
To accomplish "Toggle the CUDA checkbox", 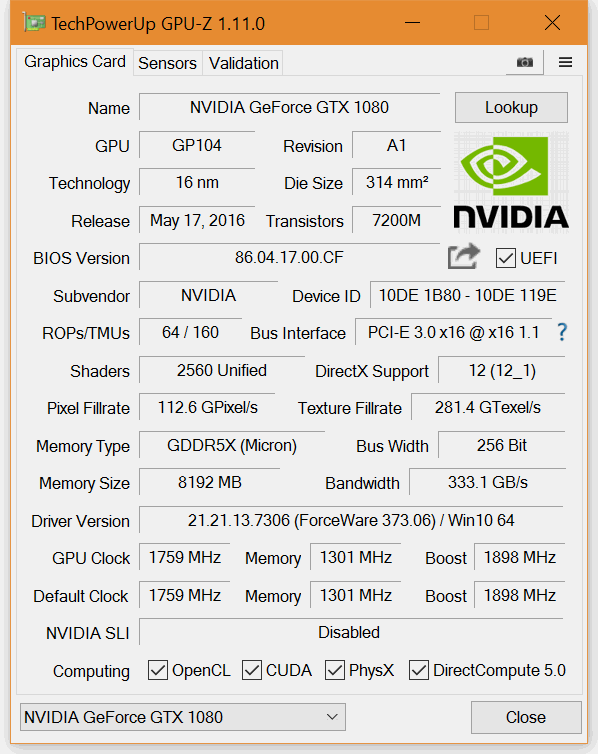I will (251, 670).
